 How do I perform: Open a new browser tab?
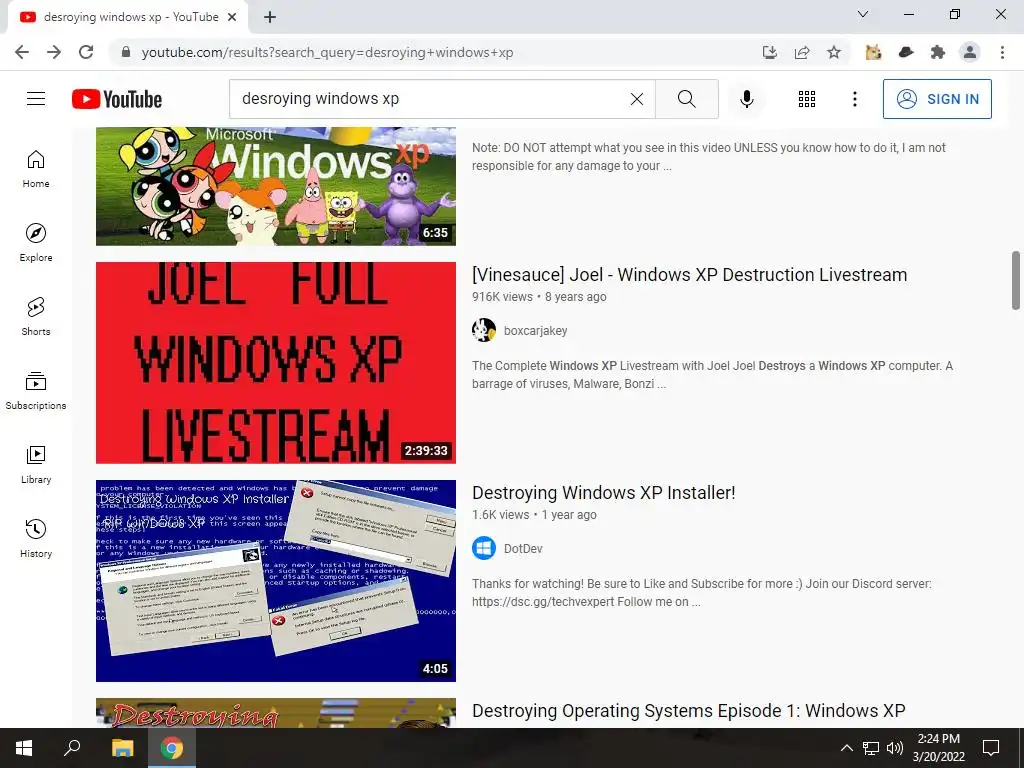click(x=270, y=18)
